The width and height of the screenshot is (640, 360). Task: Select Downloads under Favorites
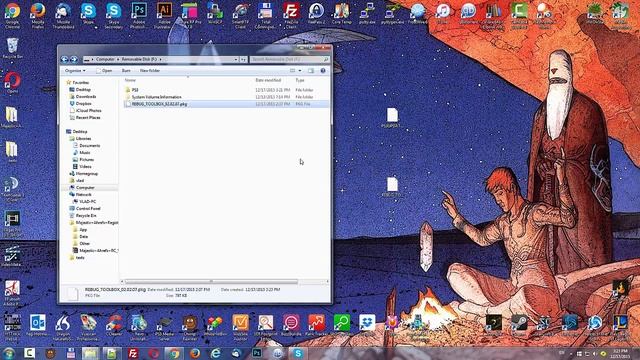click(86, 97)
